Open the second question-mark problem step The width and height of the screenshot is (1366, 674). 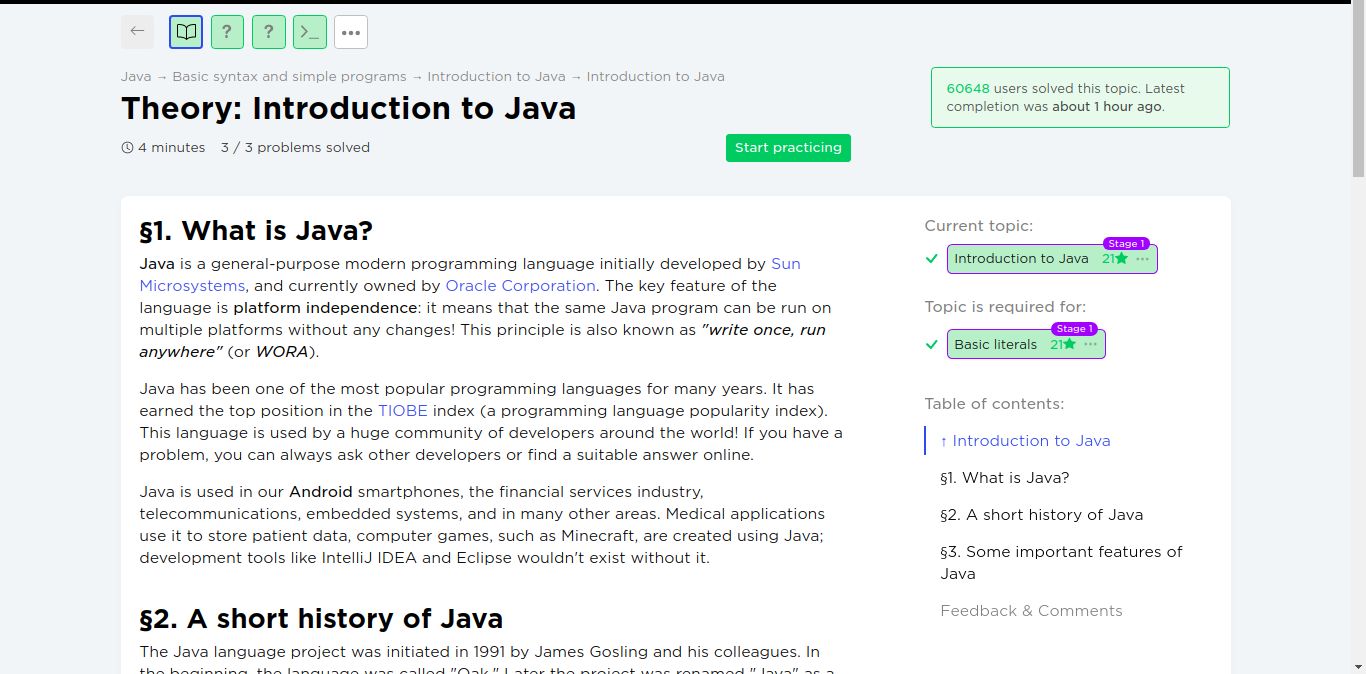click(268, 32)
